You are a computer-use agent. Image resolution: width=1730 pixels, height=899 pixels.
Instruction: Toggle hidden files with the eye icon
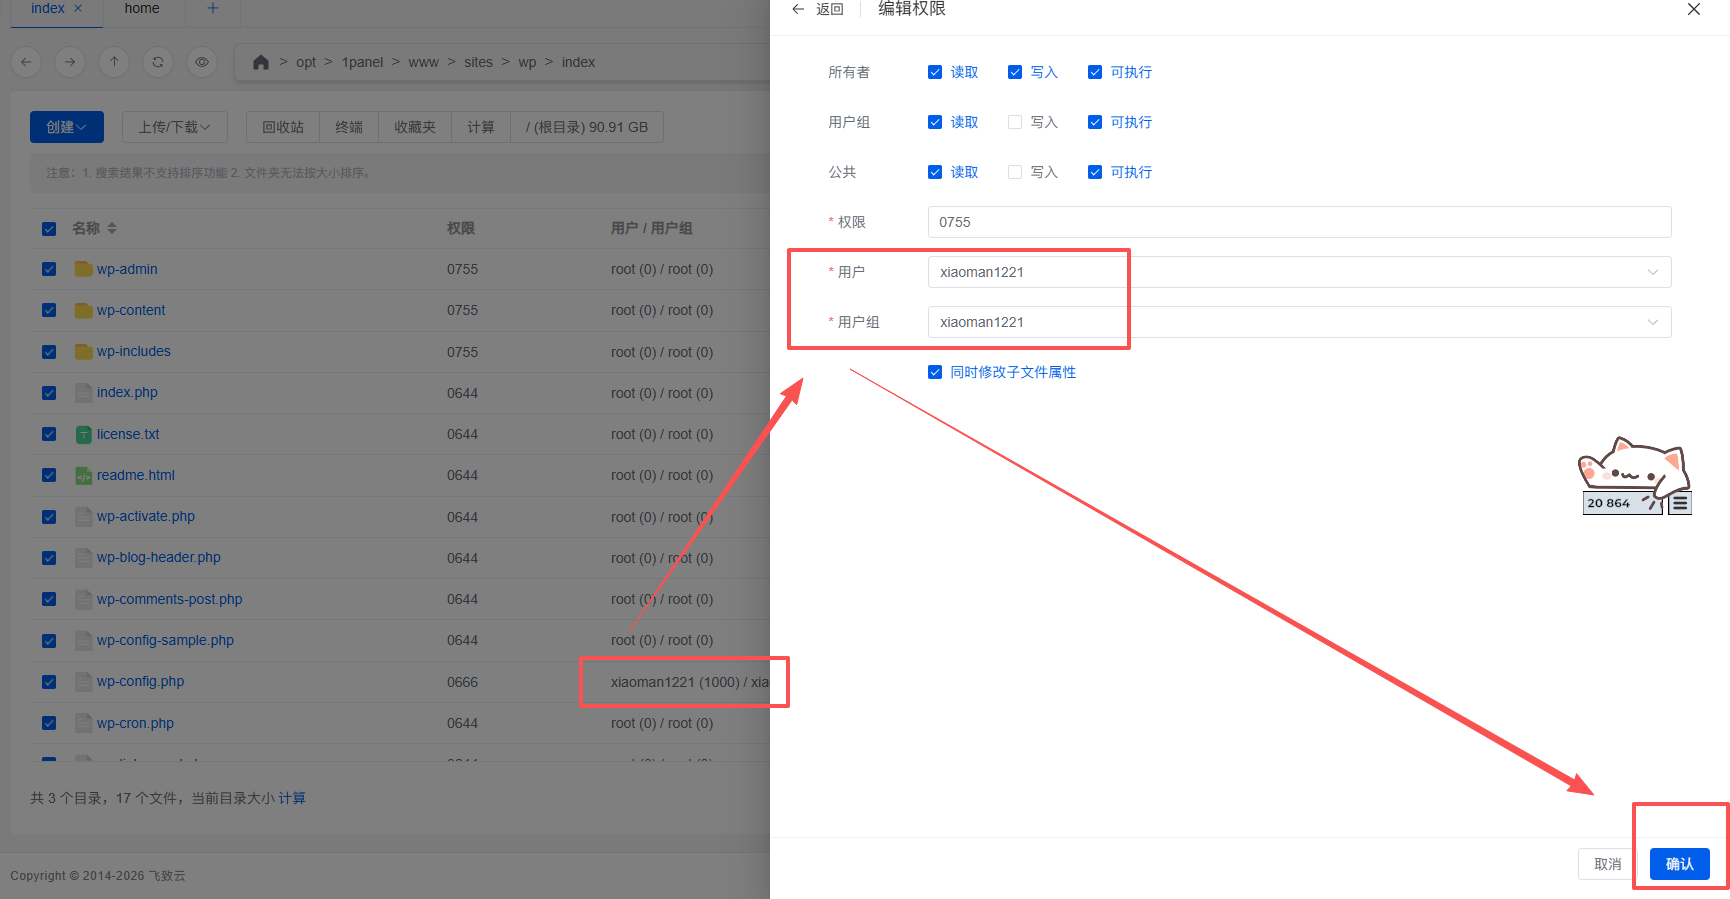pyautogui.click(x=202, y=62)
